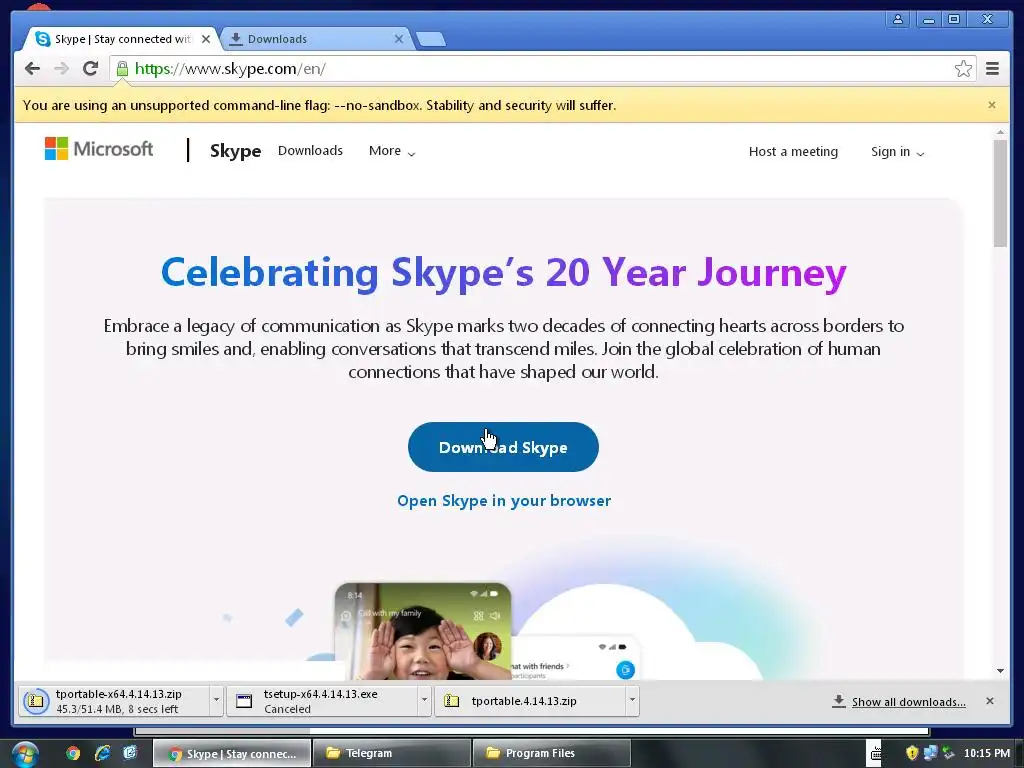Open Skype in your browser link
Viewport: 1024px width, 768px height.
coord(504,501)
